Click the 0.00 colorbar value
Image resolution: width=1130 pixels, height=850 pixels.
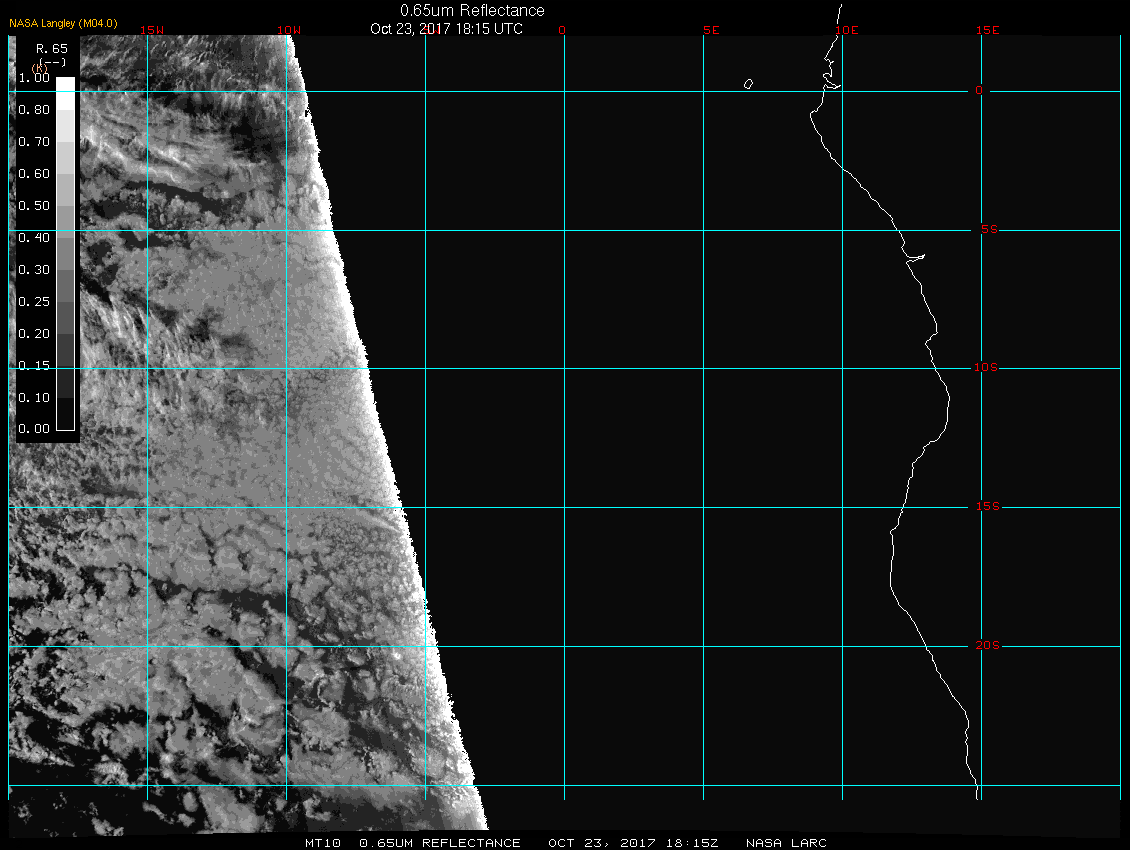pyautogui.click(x=34, y=428)
